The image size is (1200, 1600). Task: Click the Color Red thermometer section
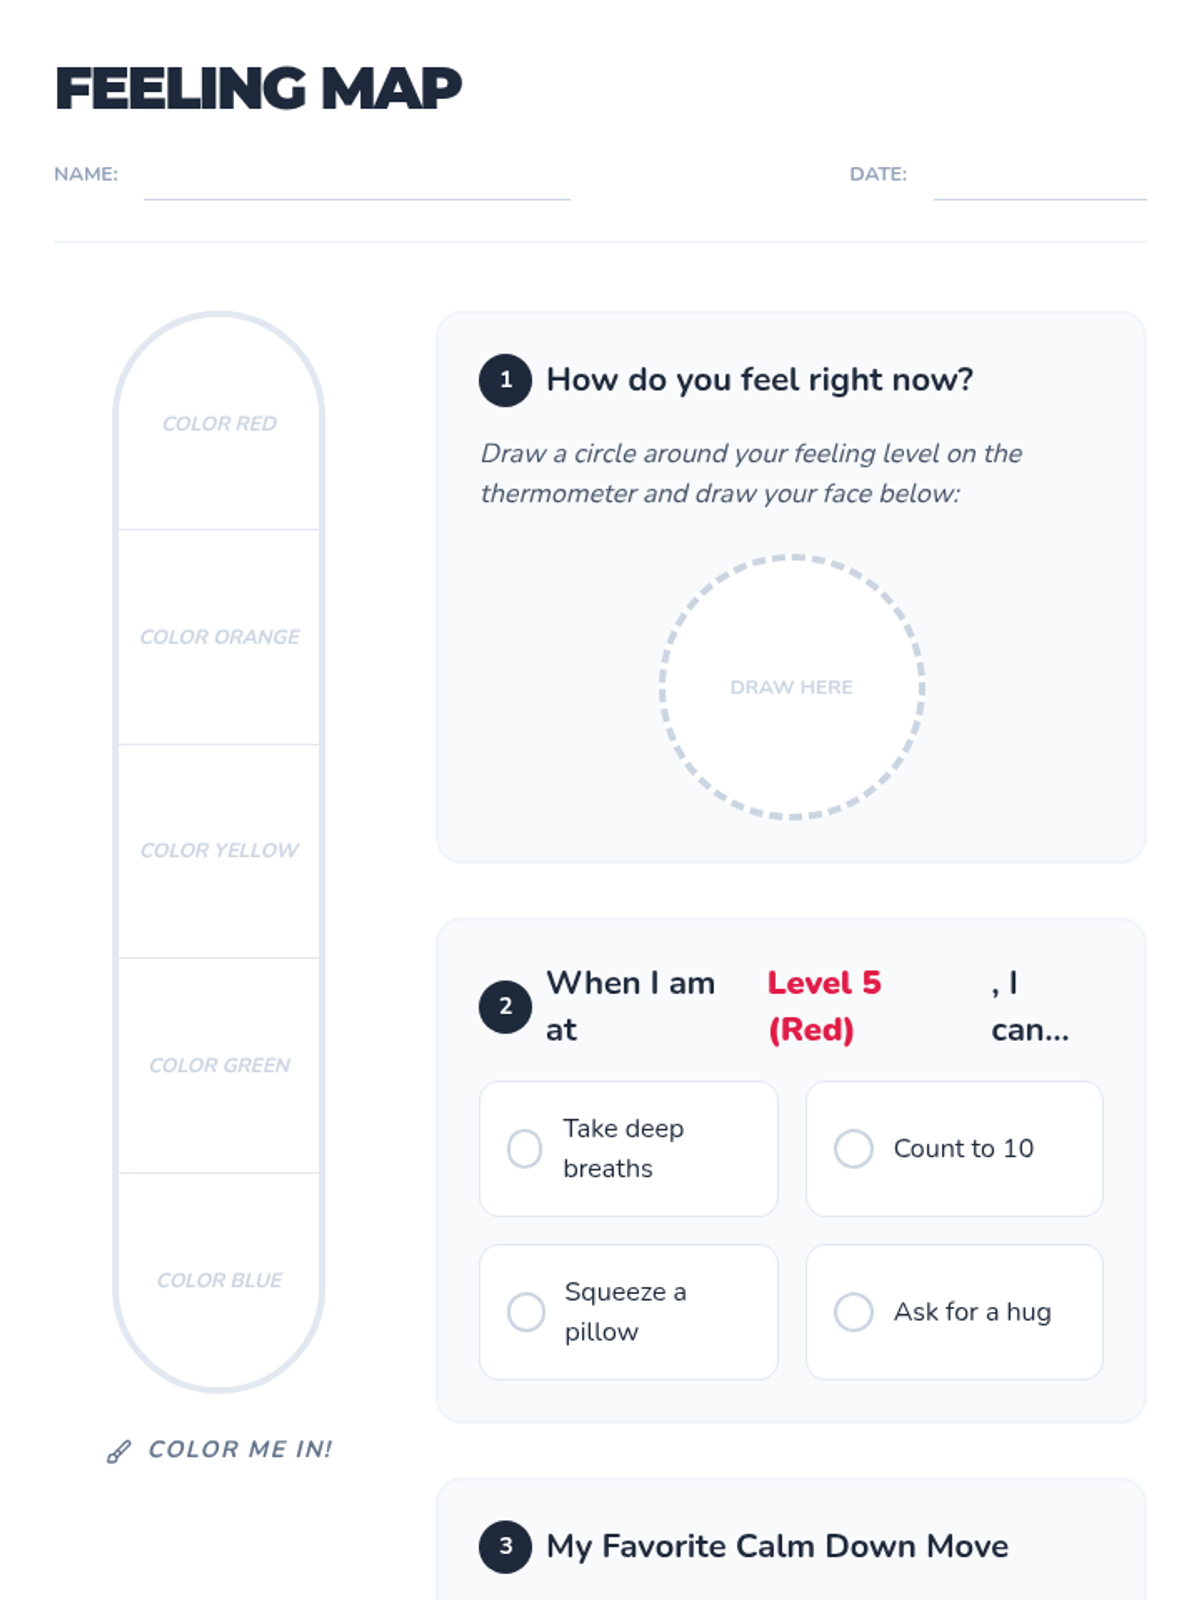pyautogui.click(x=219, y=424)
